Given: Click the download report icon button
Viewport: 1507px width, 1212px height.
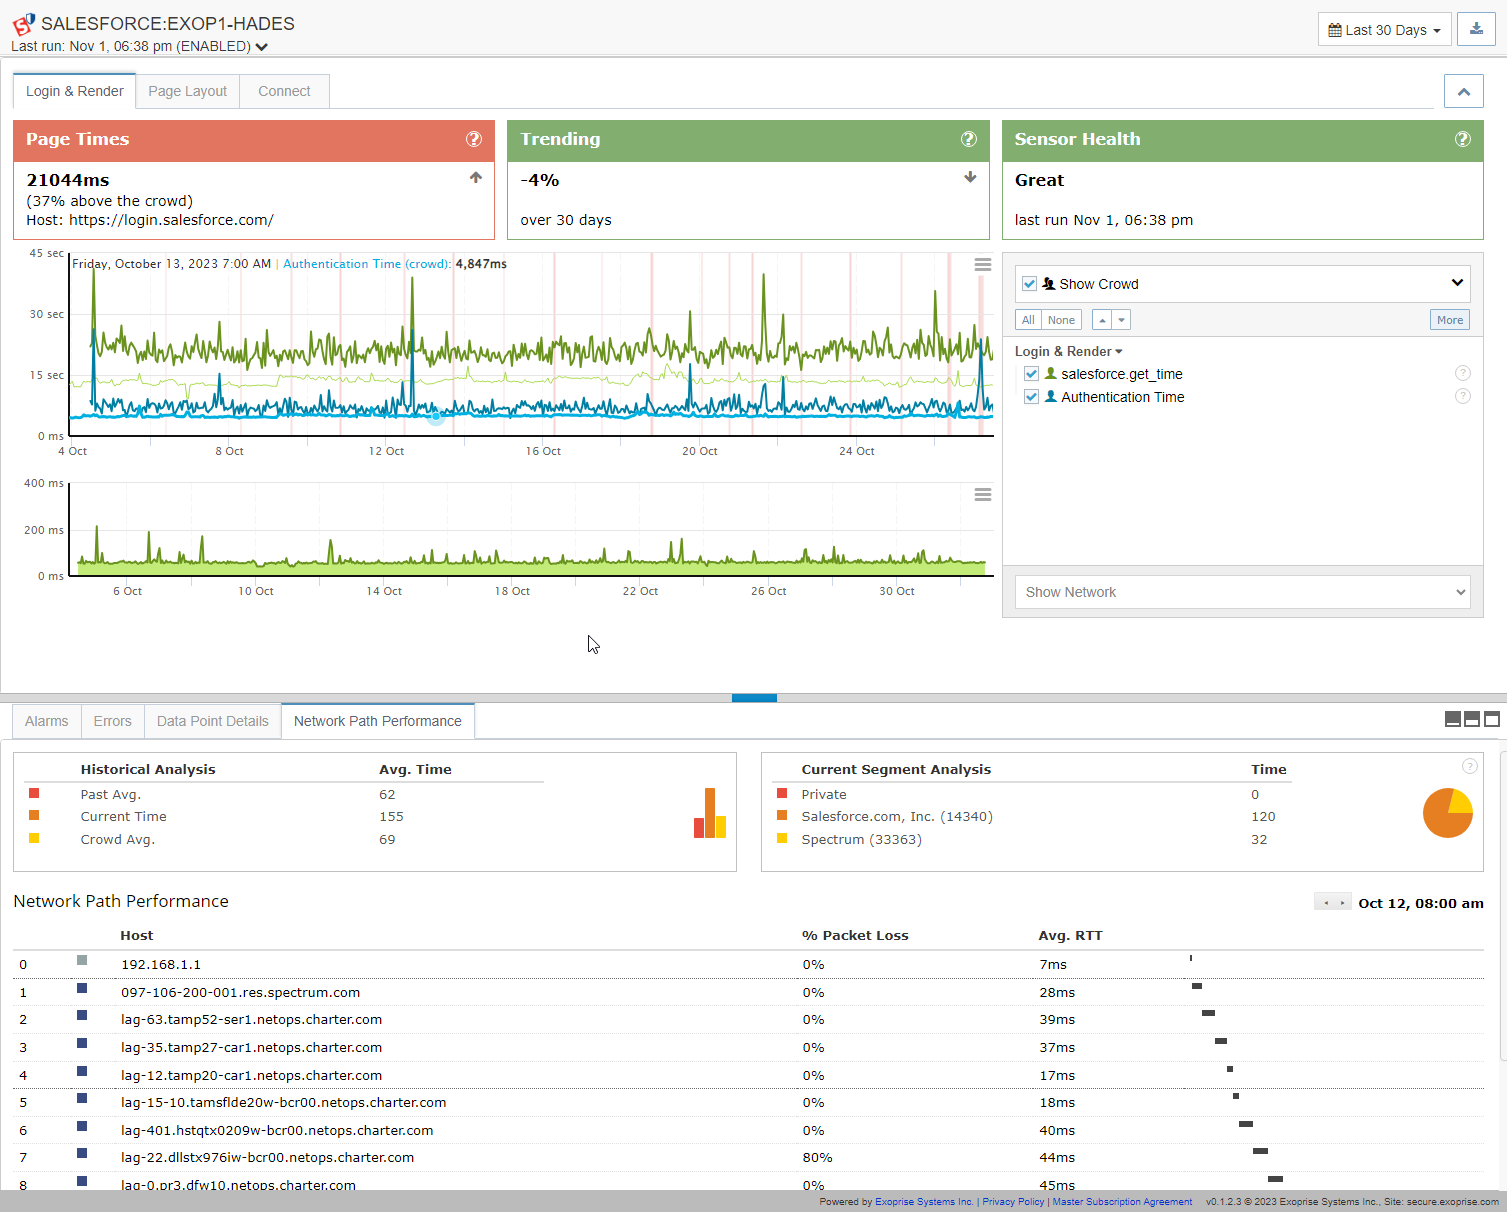Looking at the screenshot, I should pos(1476,29).
